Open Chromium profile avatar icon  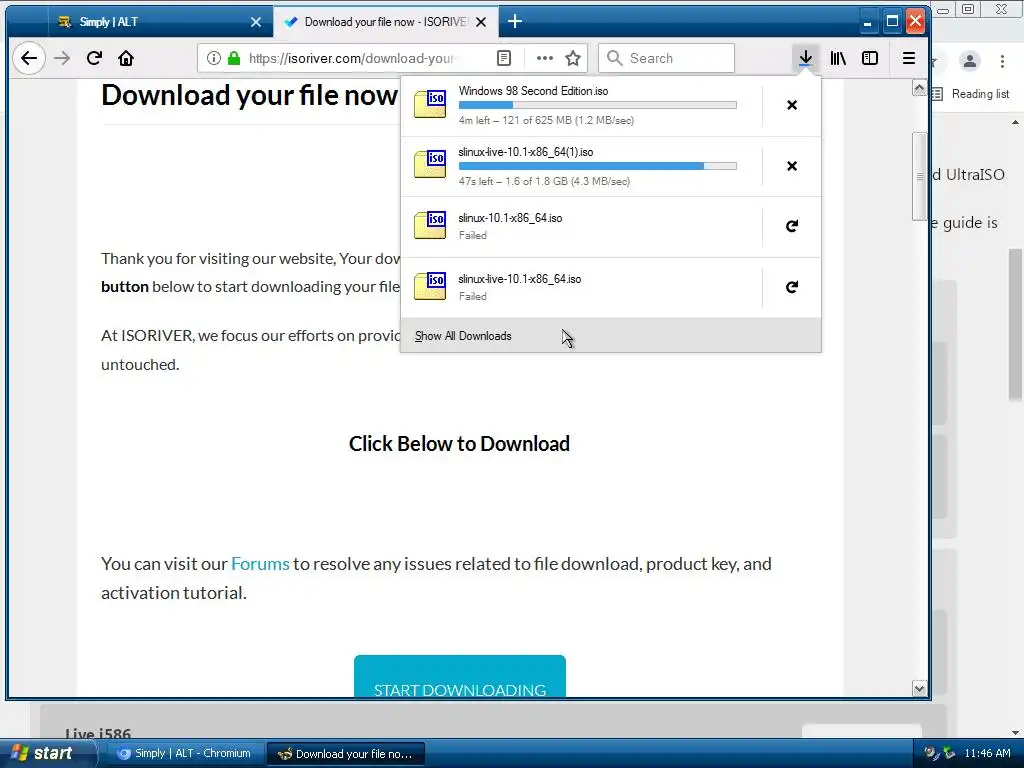coord(970,61)
